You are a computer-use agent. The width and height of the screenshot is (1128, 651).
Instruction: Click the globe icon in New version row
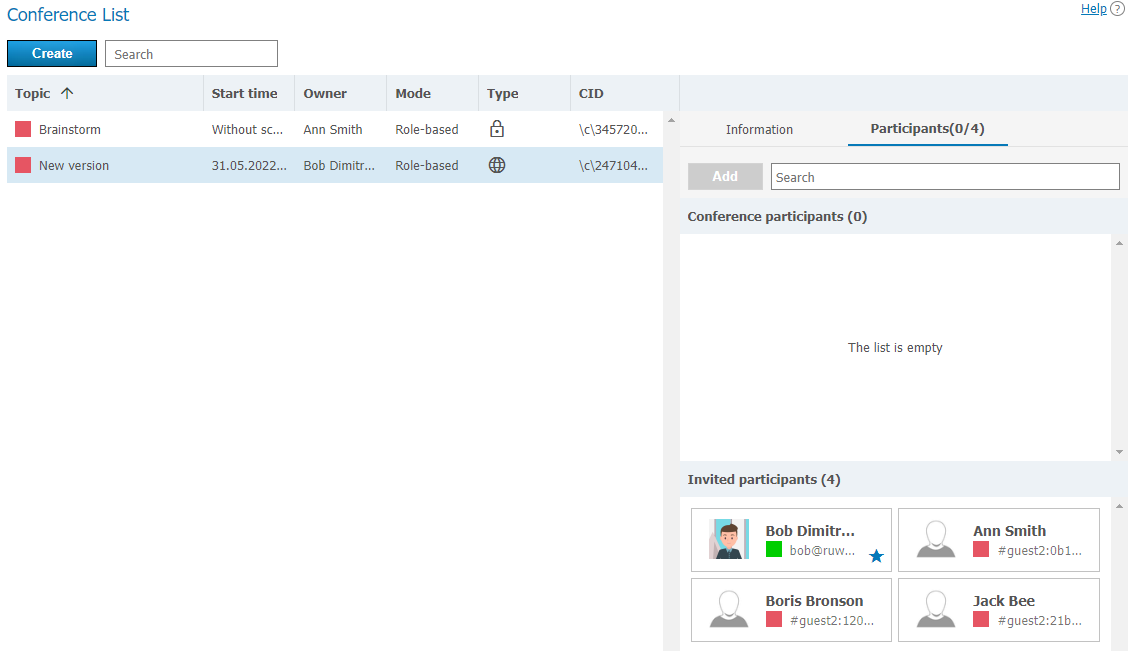click(496, 165)
